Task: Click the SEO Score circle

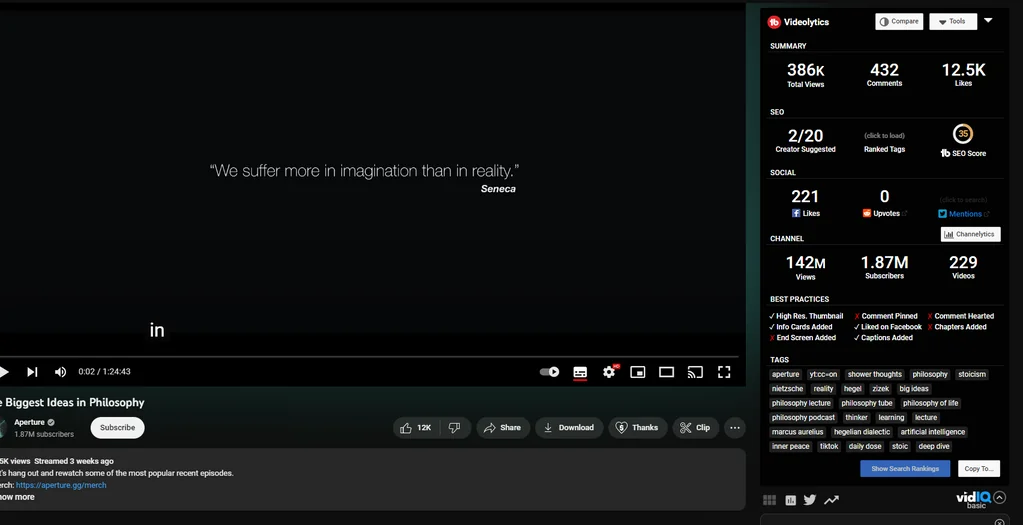Action: pos(963,134)
